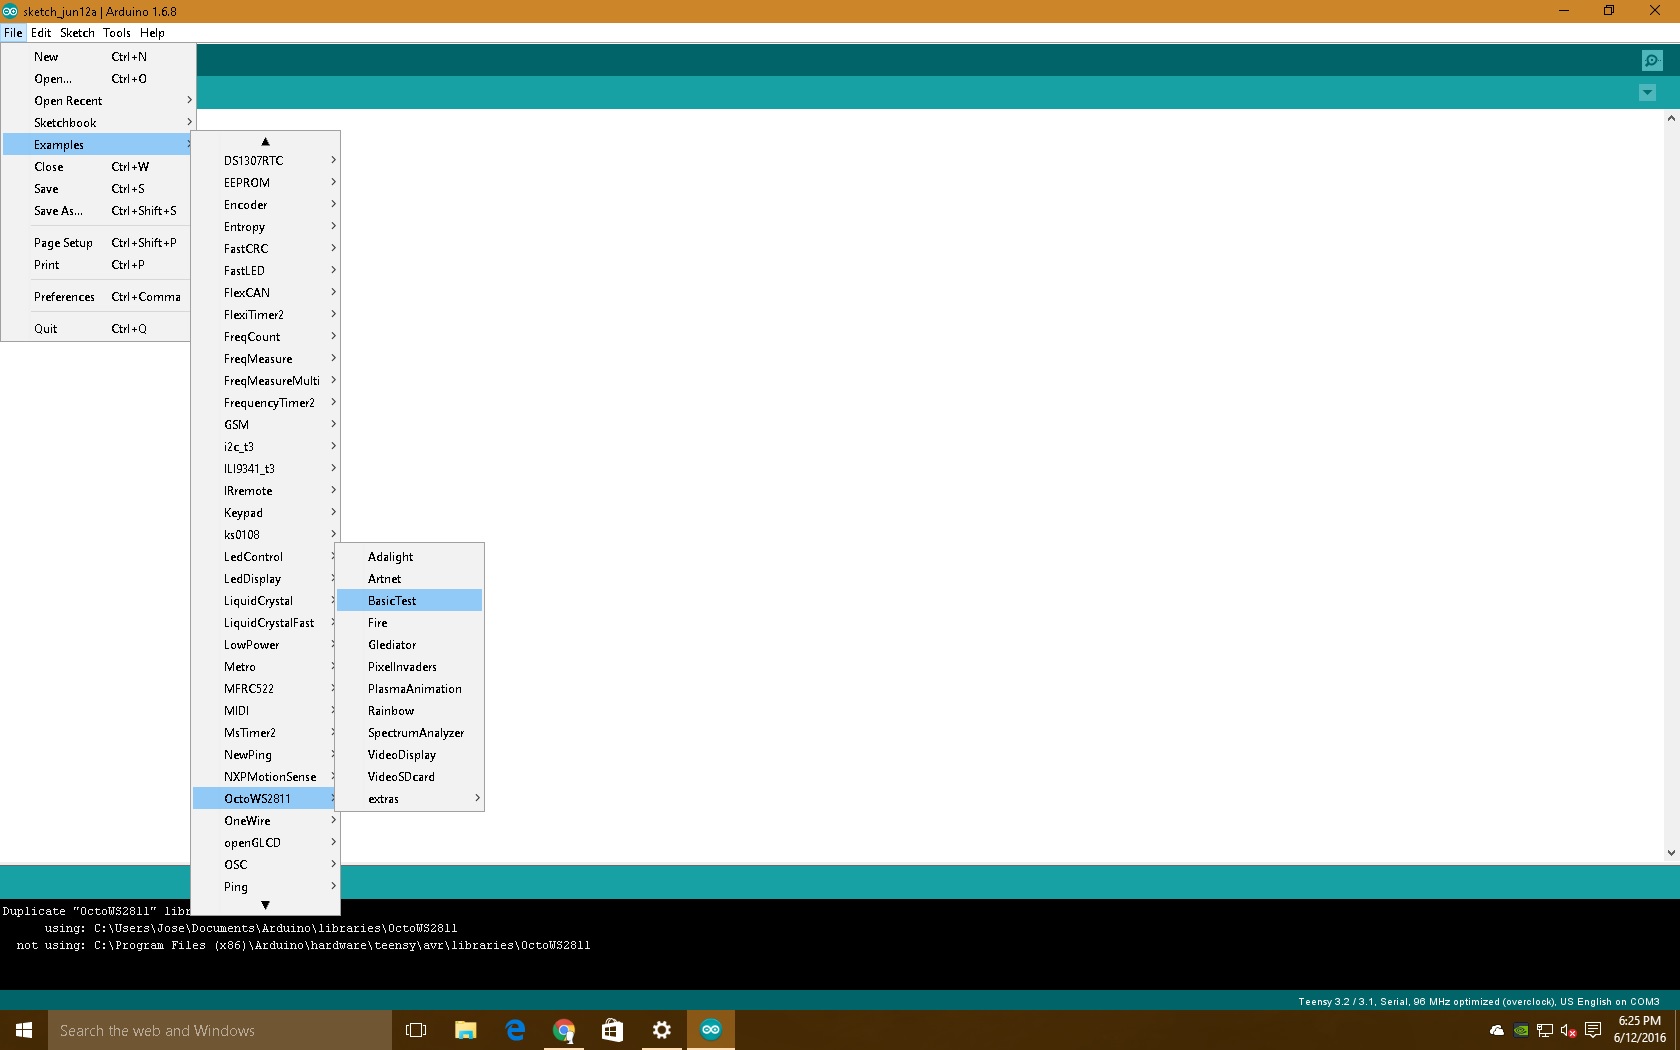Open the Tools menu
Screen dimensions: 1680x1050
[x=117, y=33]
